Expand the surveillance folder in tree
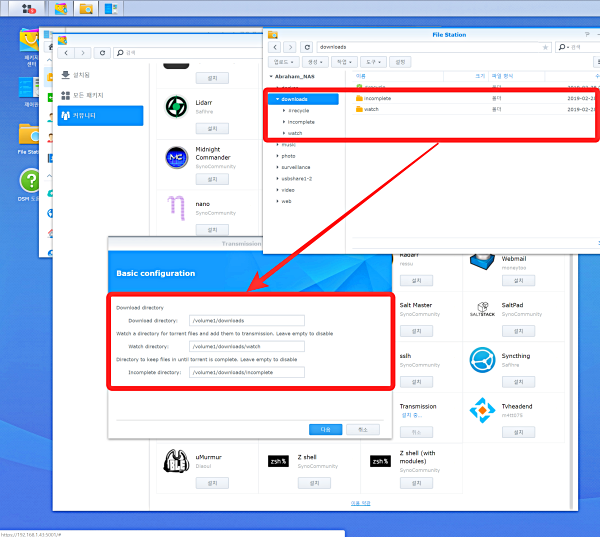The width and height of the screenshot is (600, 537). point(277,167)
